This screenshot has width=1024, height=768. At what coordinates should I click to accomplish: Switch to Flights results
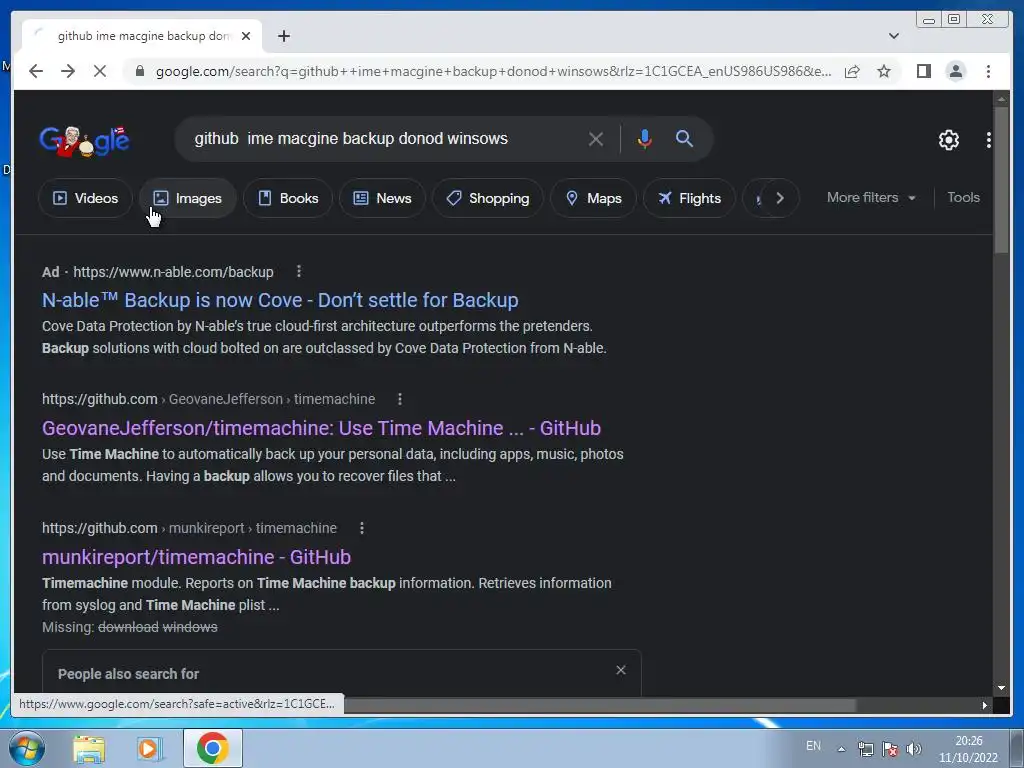pos(690,198)
